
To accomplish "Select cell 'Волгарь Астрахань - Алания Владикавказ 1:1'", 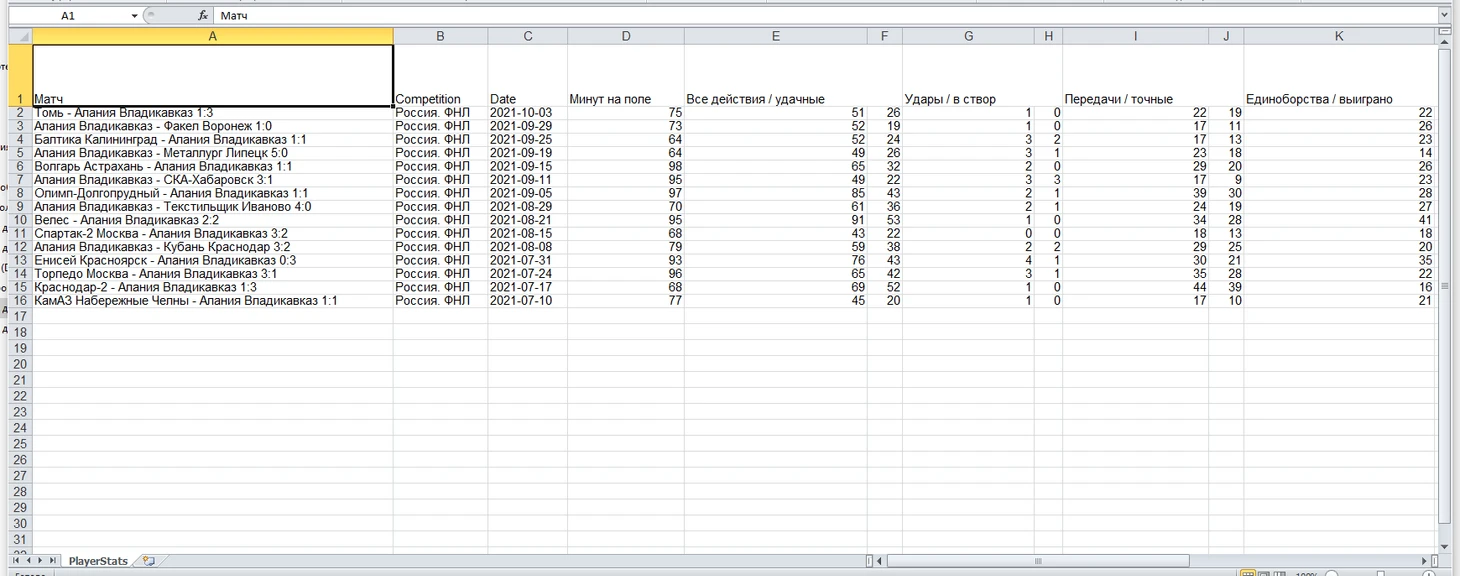I will point(212,166).
